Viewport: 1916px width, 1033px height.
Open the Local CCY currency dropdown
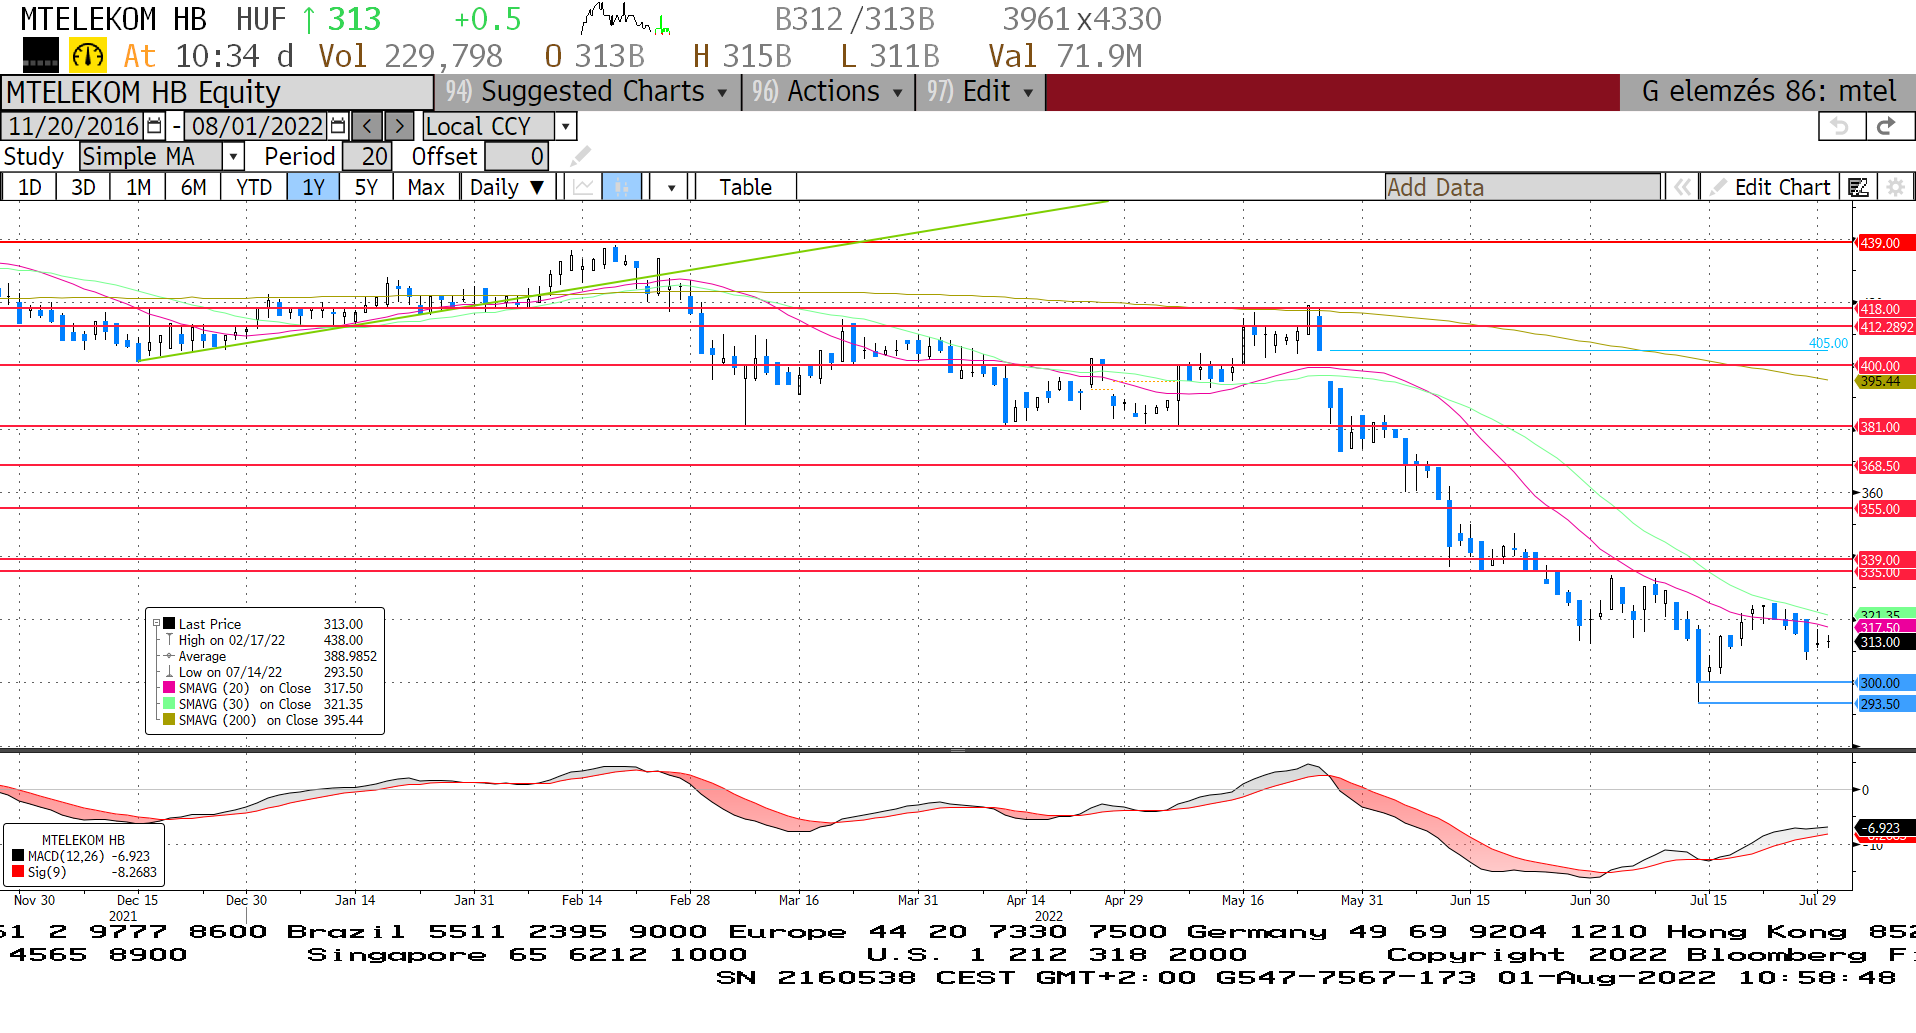pos(566,126)
